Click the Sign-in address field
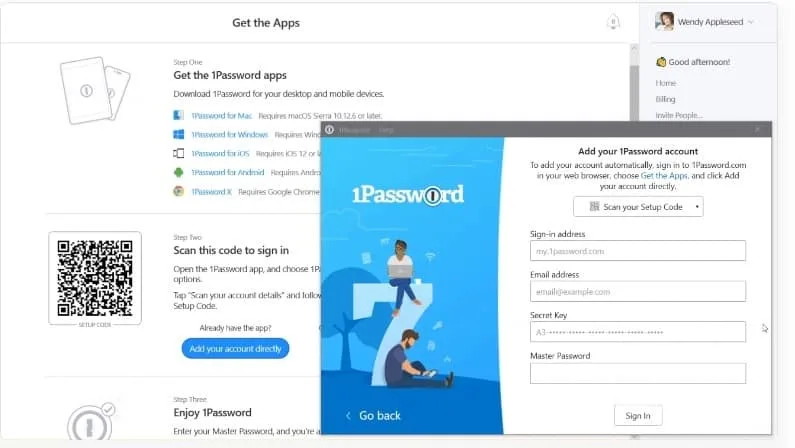The height and width of the screenshot is (448, 795). [x=638, y=251]
